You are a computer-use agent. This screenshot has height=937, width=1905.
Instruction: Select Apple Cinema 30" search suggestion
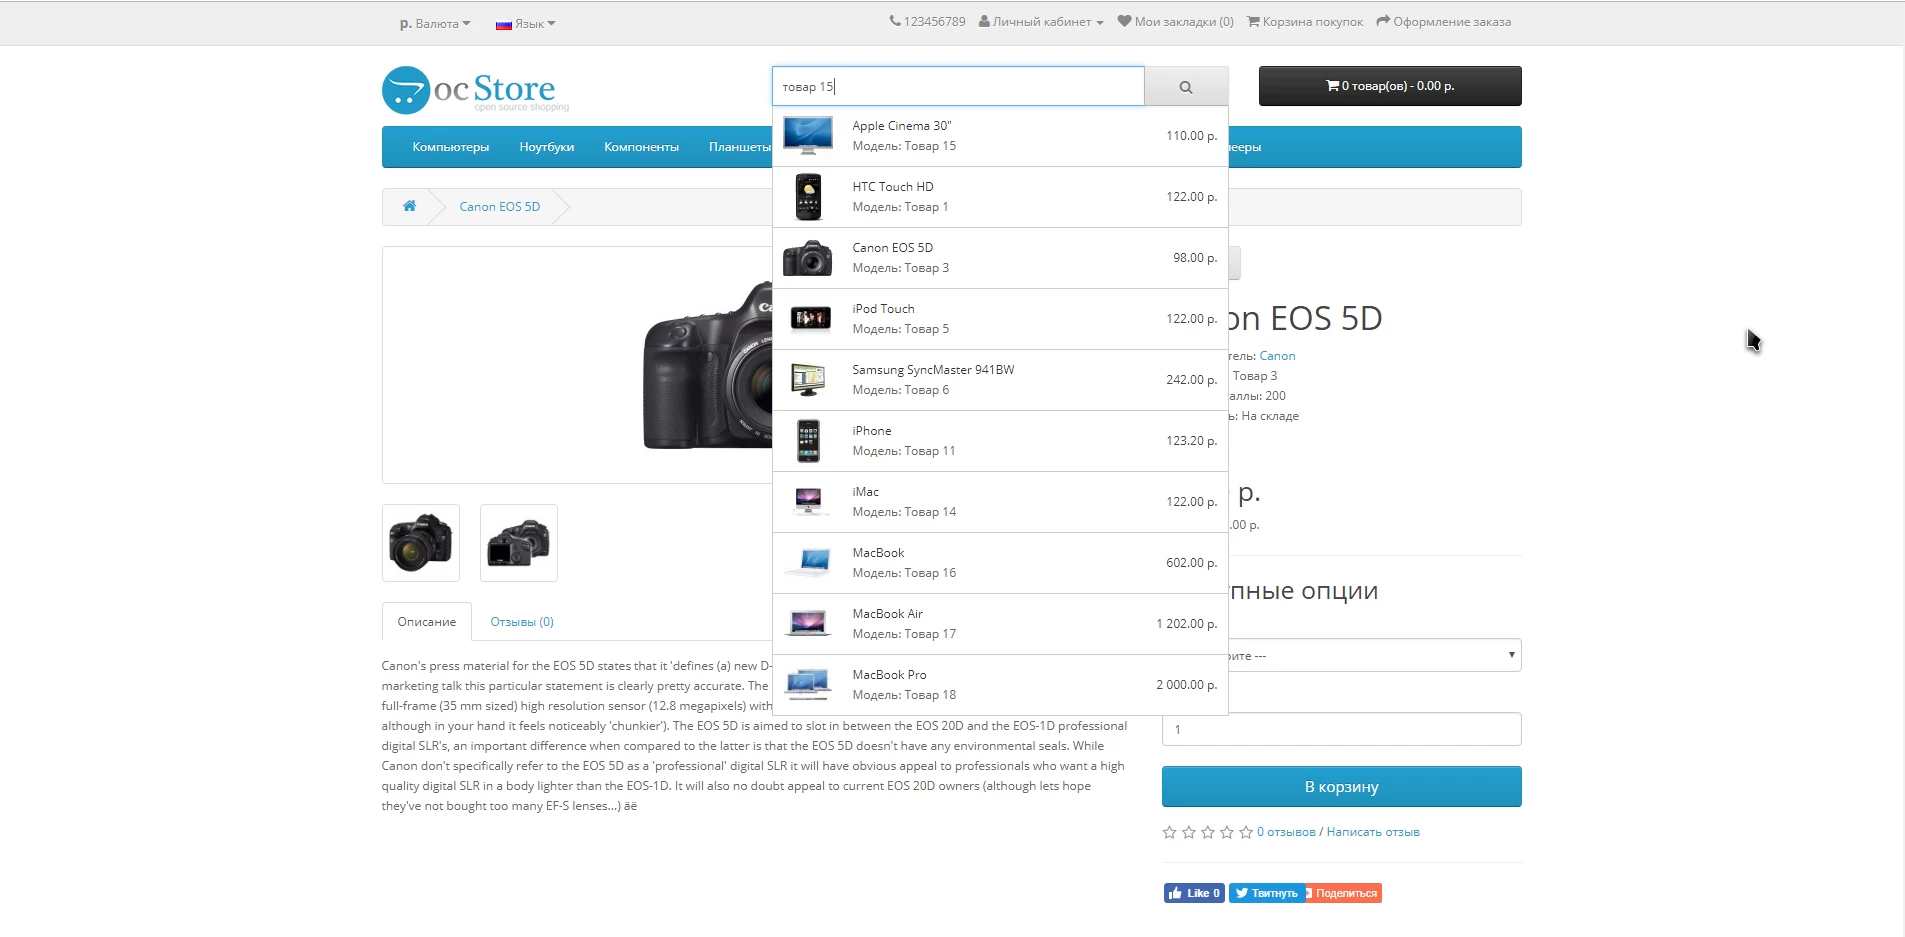pos(1000,136)
